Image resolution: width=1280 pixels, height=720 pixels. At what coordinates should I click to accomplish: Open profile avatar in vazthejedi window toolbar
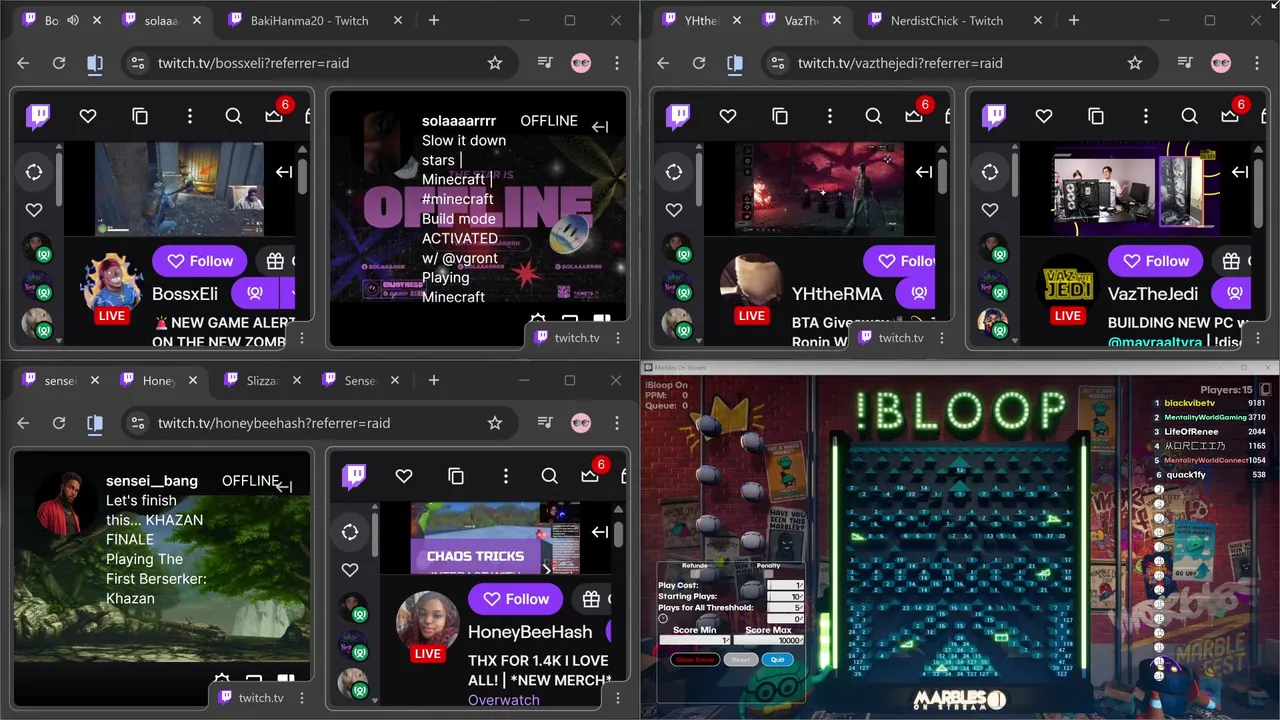pos(1221,63)
